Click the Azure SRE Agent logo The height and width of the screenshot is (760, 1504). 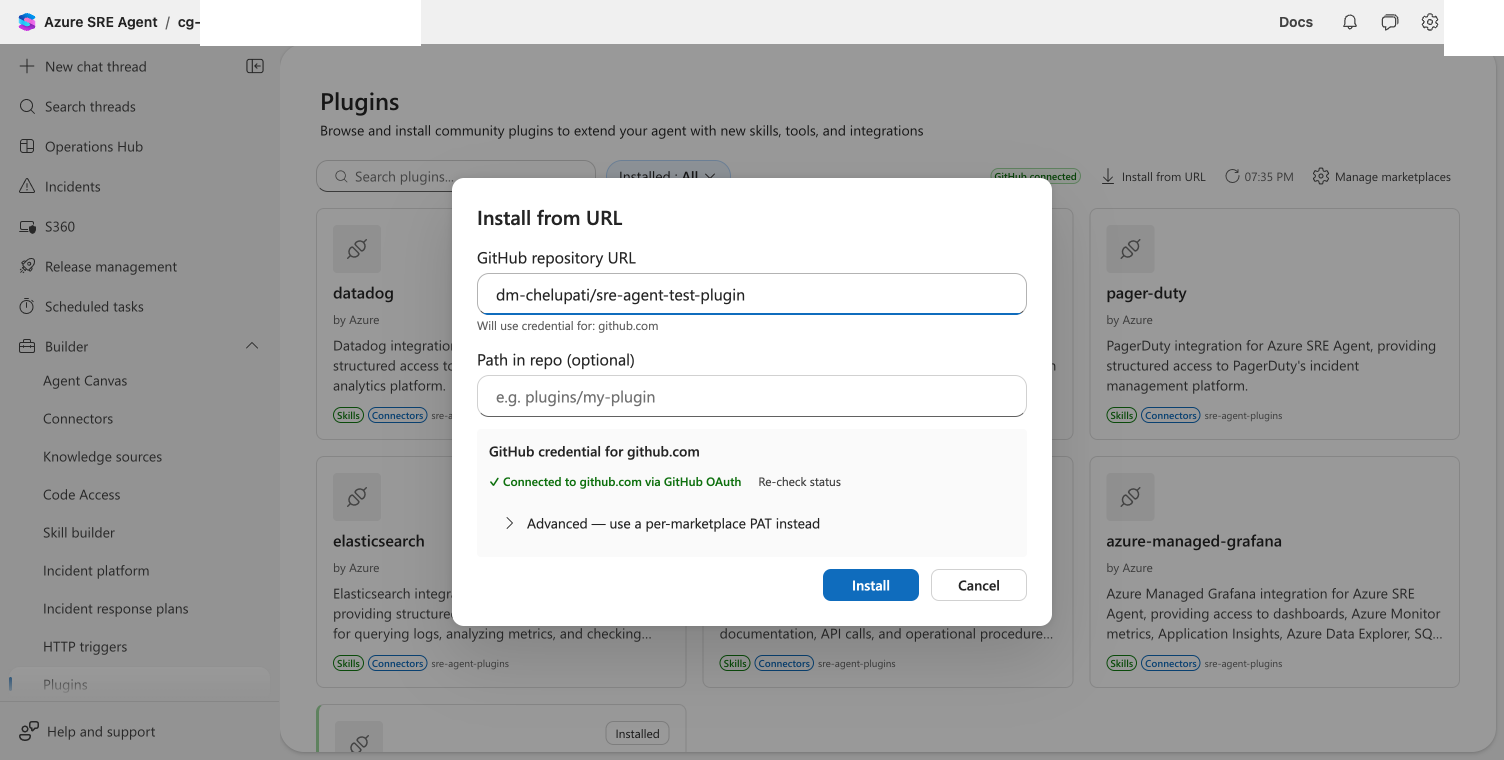[27, 22]
